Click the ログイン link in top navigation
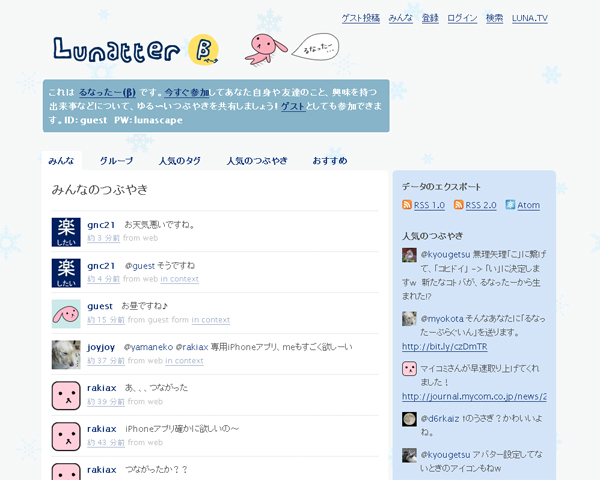Image resolution: width=600 pixels, height=480 pixels. (462, 18)
